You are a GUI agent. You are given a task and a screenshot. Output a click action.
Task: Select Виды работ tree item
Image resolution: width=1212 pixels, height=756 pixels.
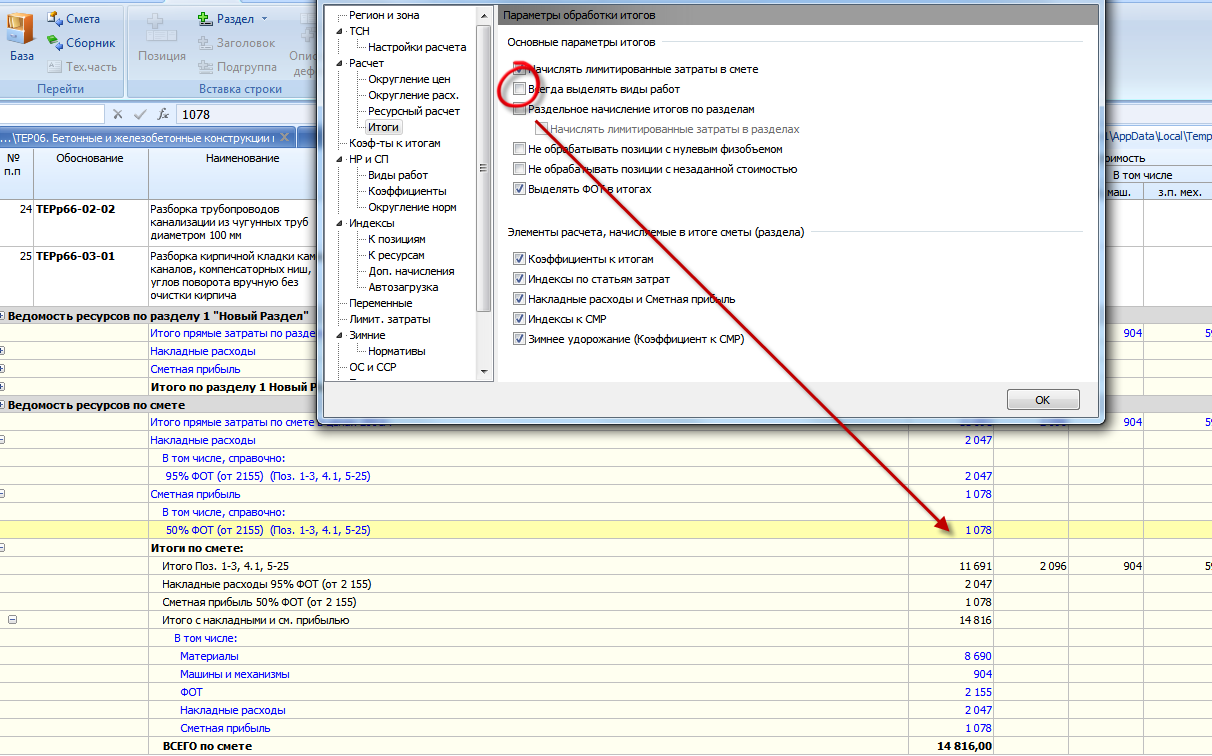tap(398, 175)
